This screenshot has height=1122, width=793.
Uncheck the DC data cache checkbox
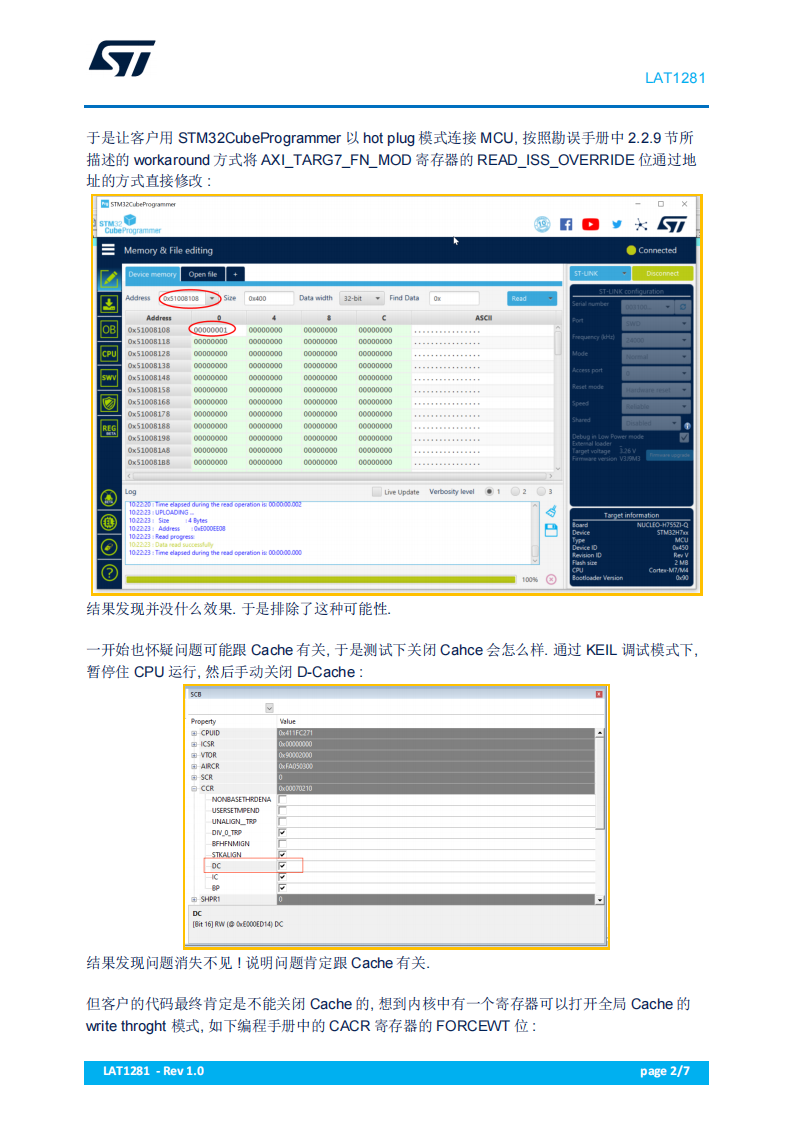click(x=282, y=866)
